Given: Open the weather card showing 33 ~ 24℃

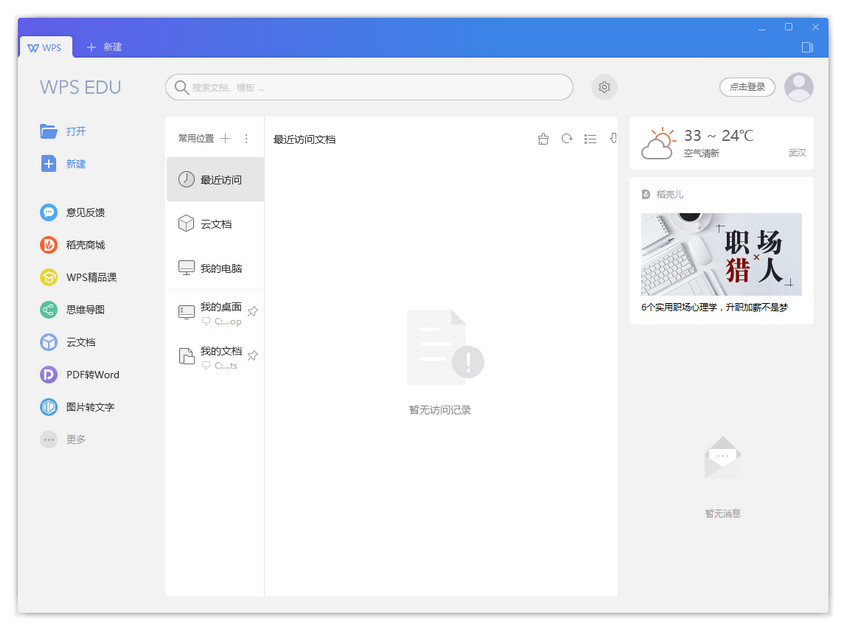Looking at the screenshot, I should [x=721, y=143].
